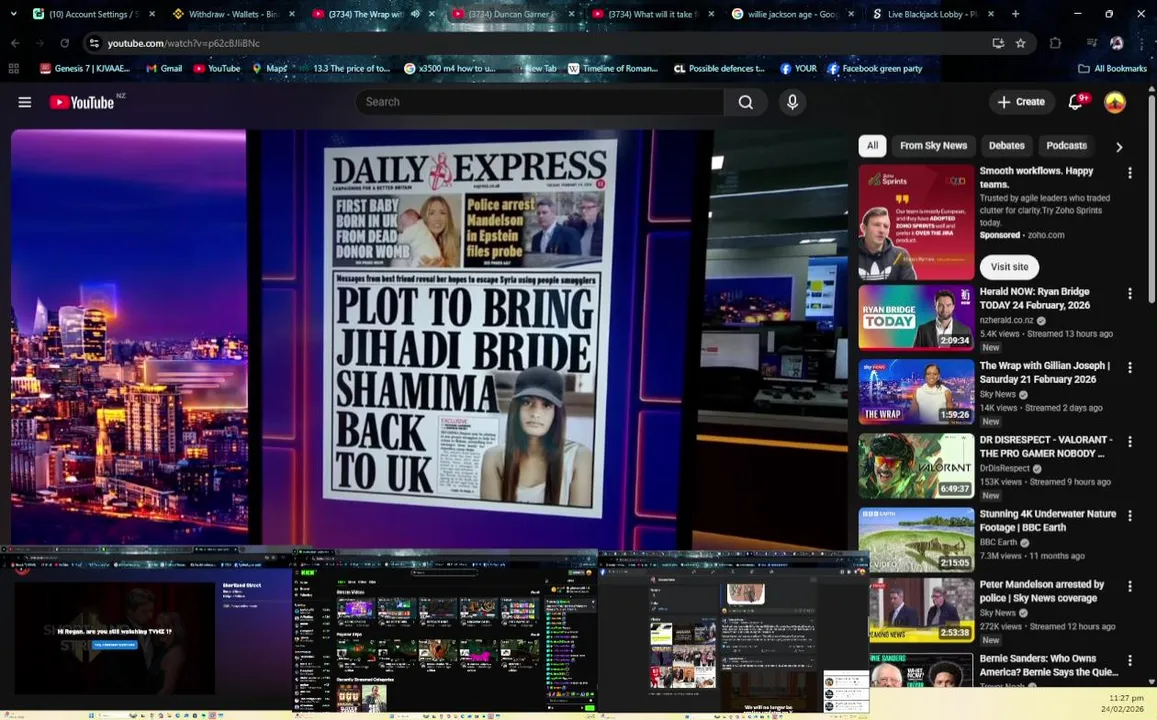Open the Genesis 7 KJVAAE bookmark
This screenshot has width=1157, height=720.
coord(85,69)
